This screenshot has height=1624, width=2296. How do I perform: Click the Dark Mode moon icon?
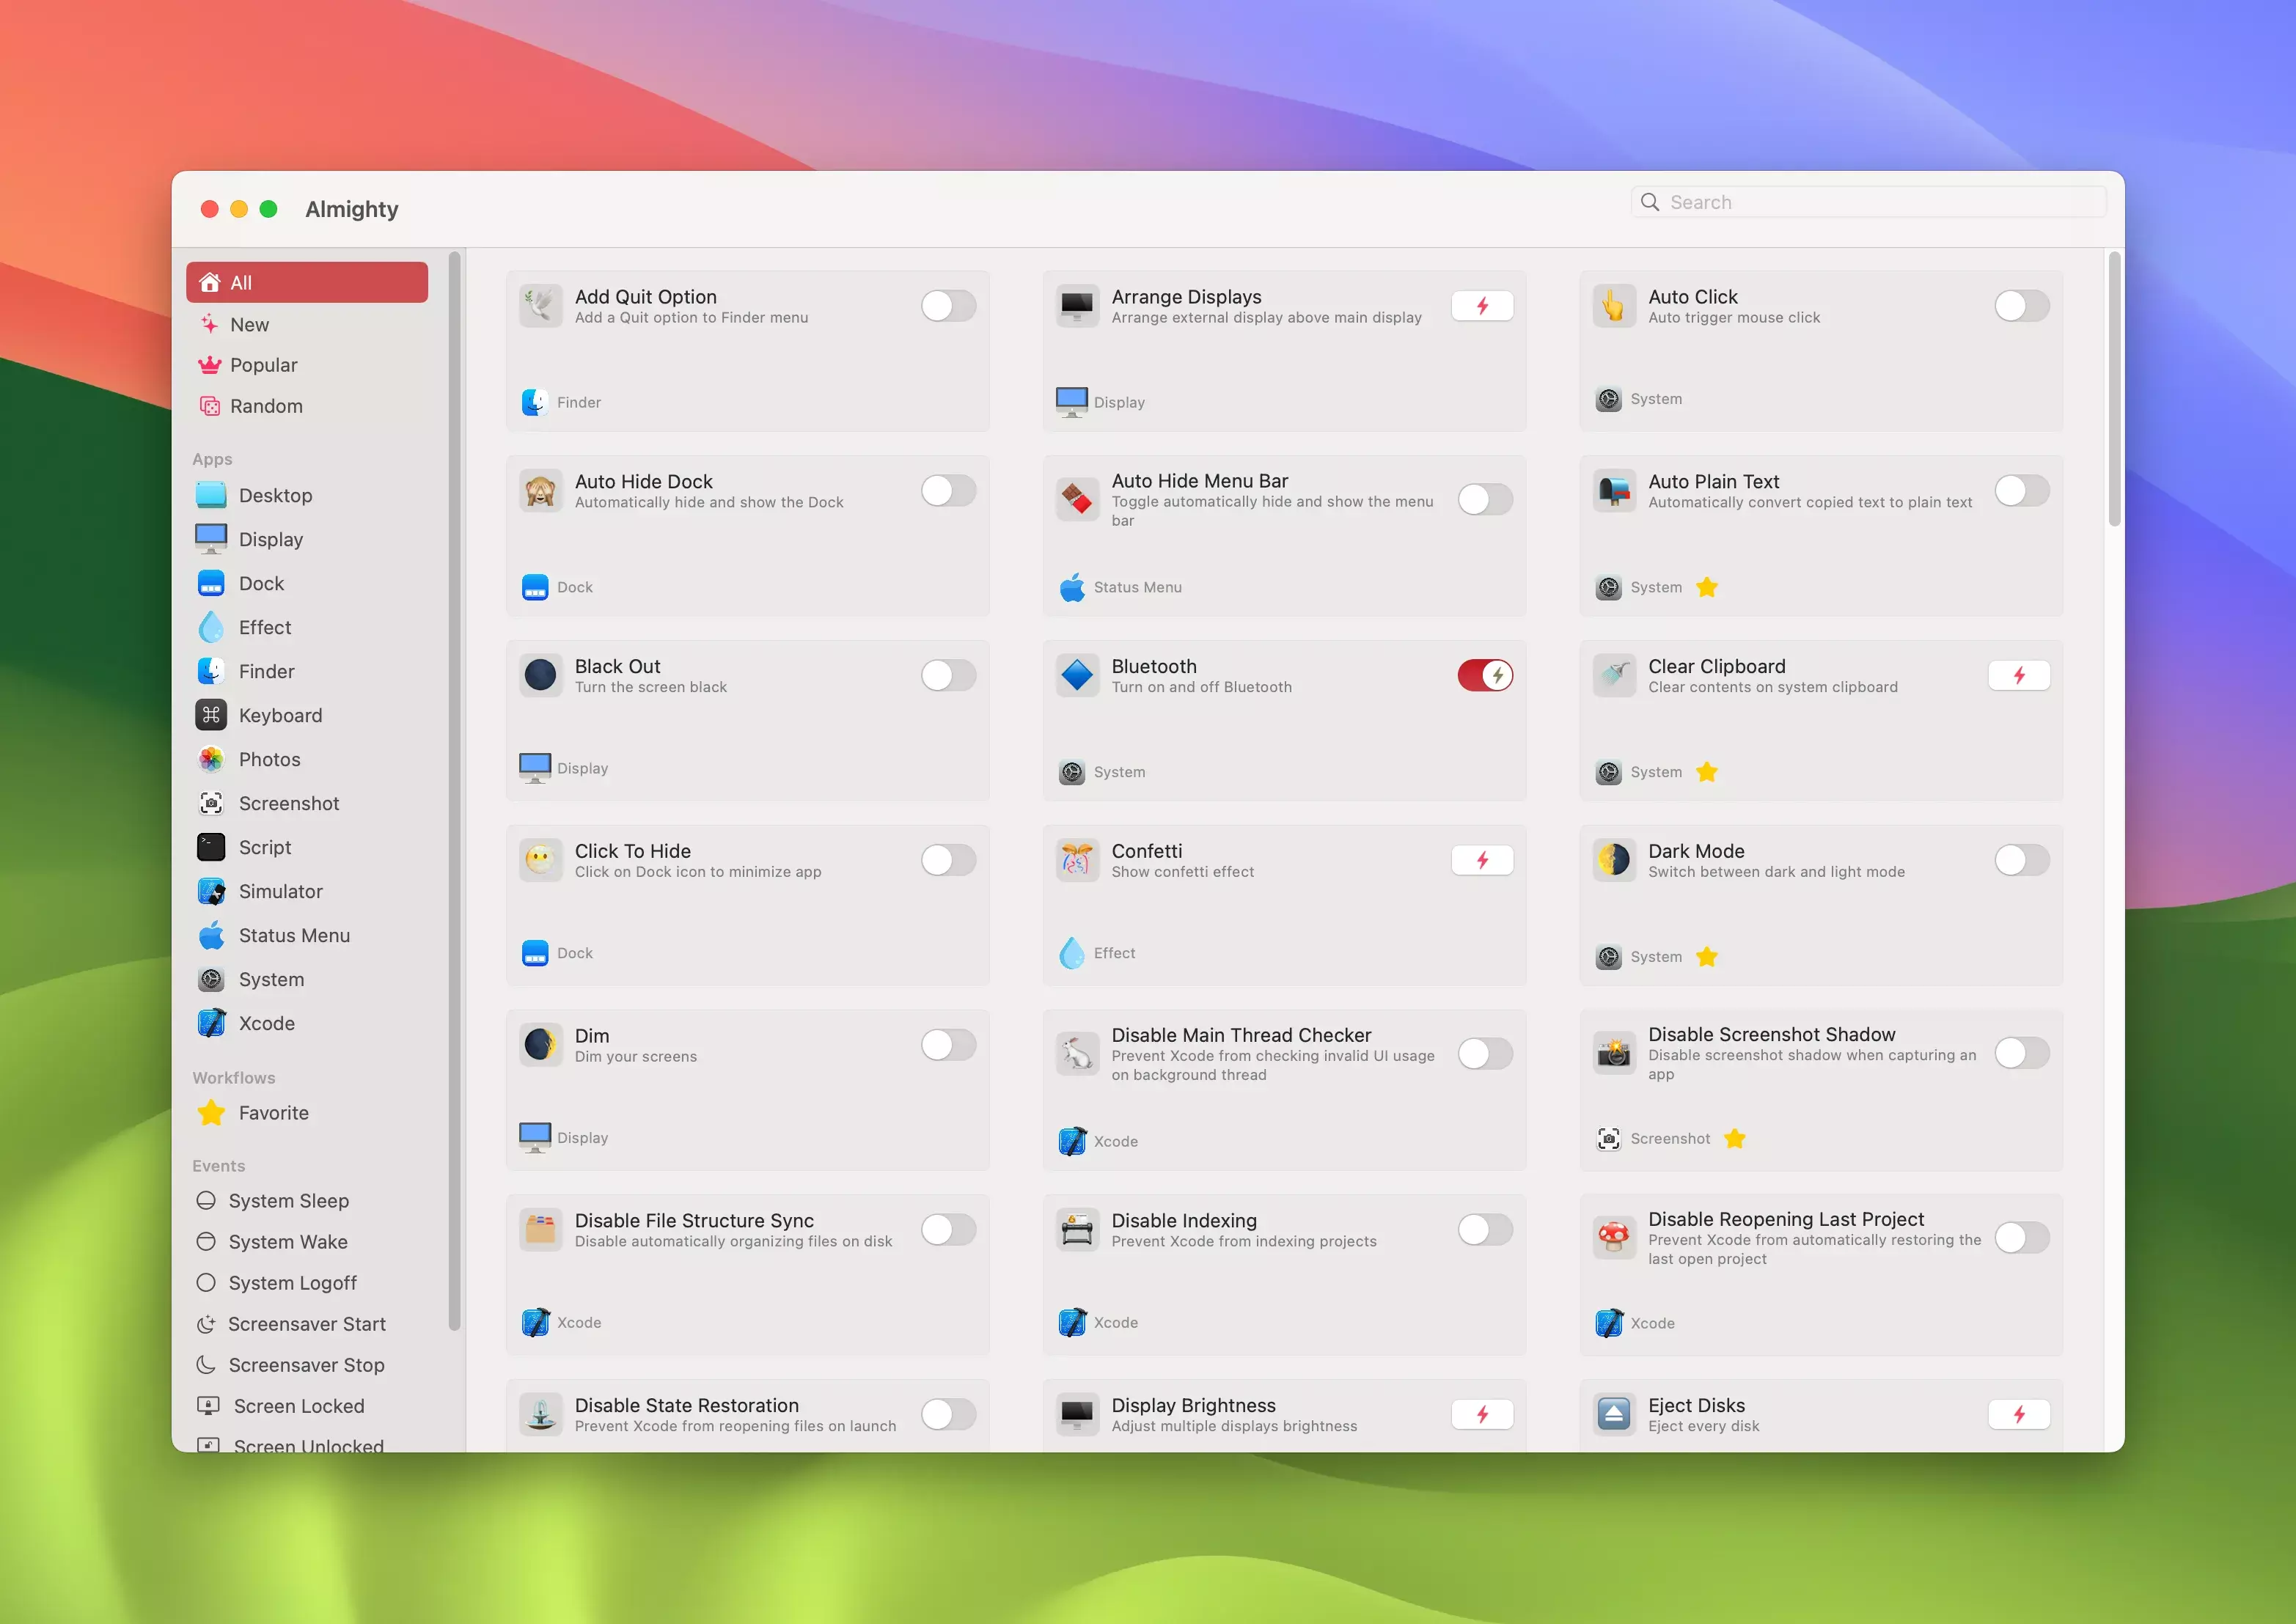click(1613, 860)
